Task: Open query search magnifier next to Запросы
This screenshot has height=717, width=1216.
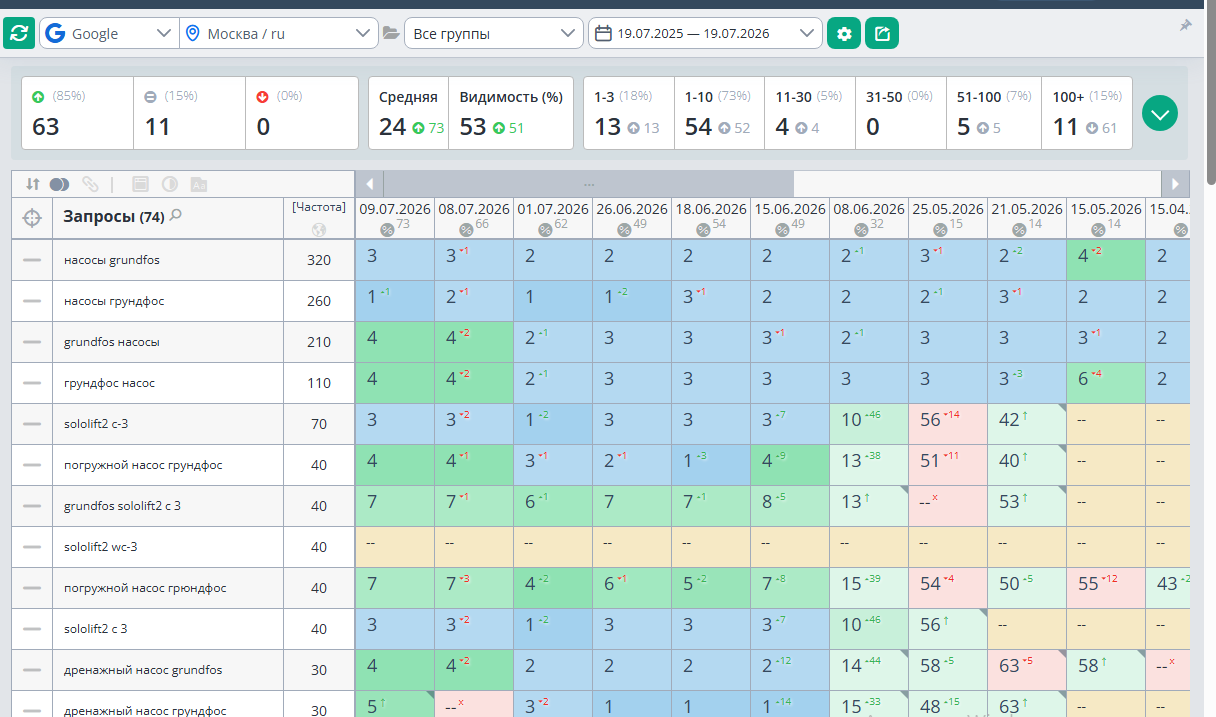Action: click(176, 215)
